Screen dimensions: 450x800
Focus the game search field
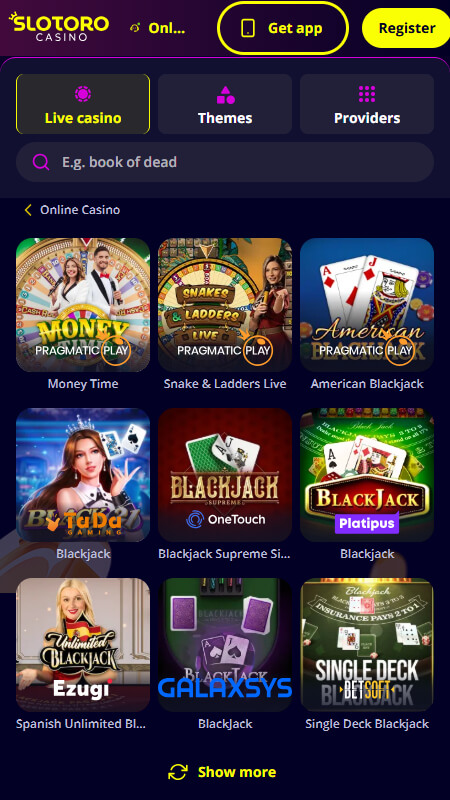[225, 162]
